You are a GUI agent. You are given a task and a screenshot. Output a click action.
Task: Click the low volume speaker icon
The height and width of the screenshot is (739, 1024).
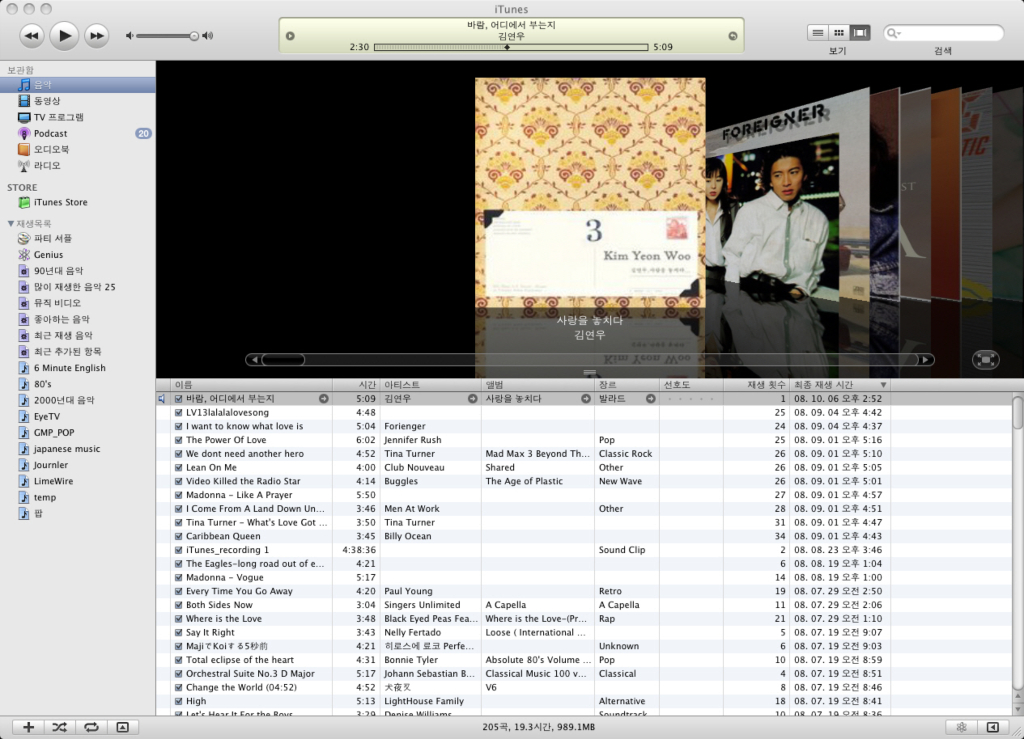[x=129, y=36]
